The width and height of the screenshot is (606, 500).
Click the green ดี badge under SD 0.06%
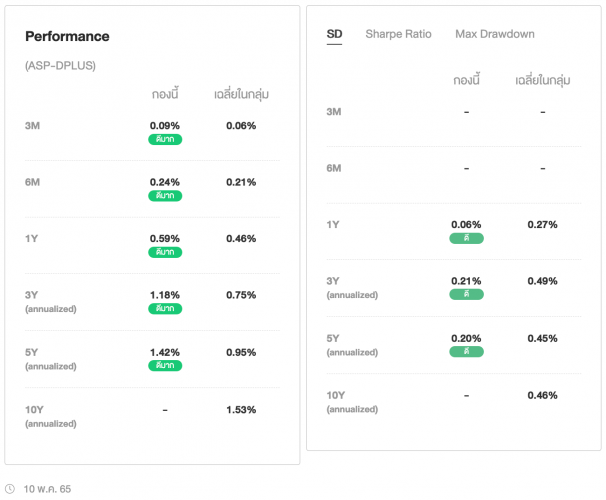466,238
